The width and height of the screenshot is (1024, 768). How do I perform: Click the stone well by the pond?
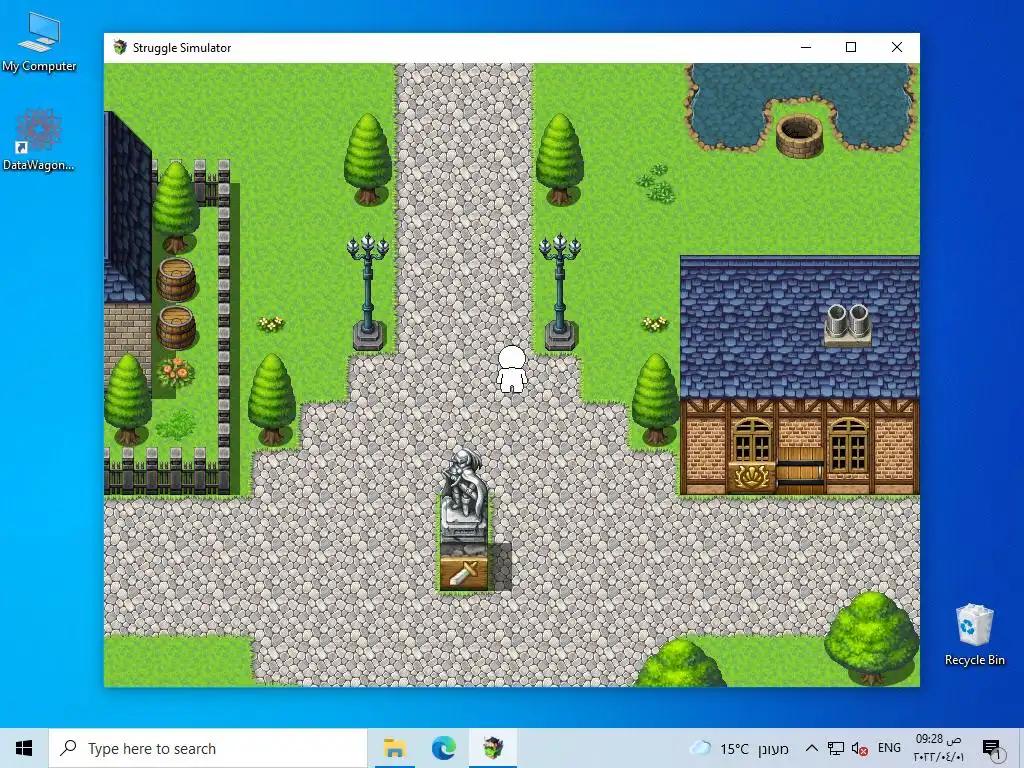[x=799, y=136]
